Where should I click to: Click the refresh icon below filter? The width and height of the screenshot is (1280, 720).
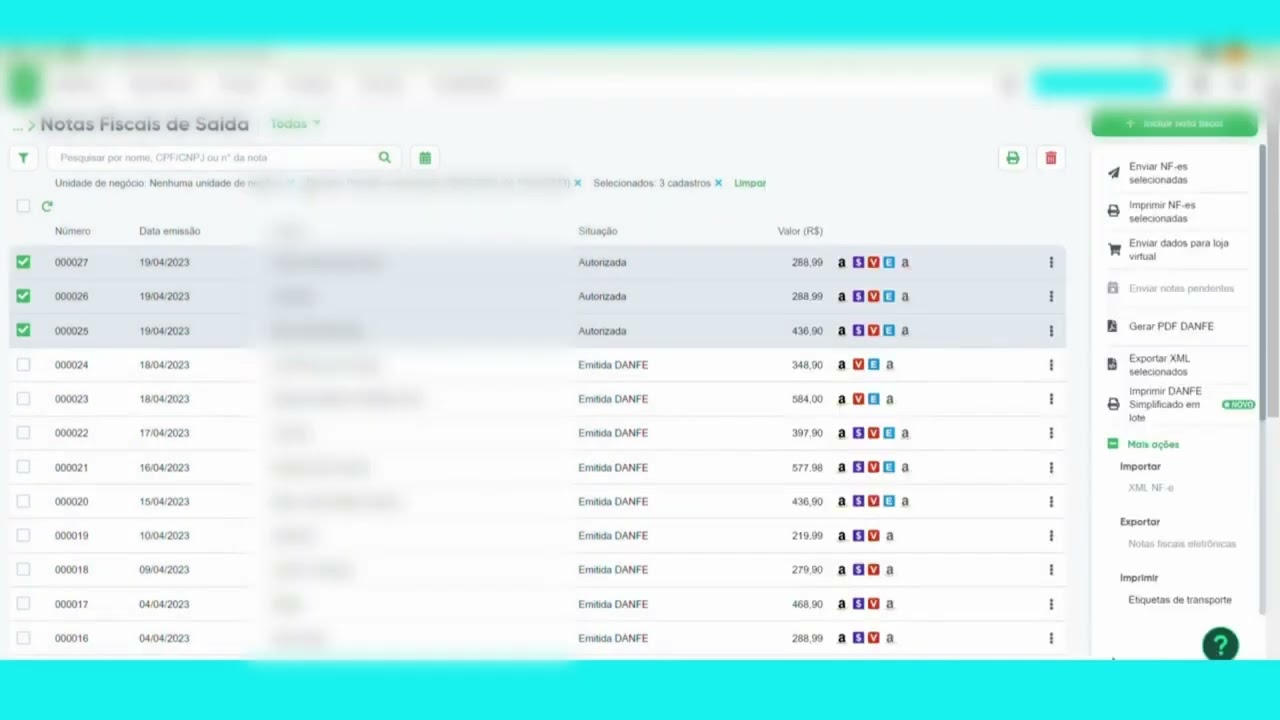point(47,207)
